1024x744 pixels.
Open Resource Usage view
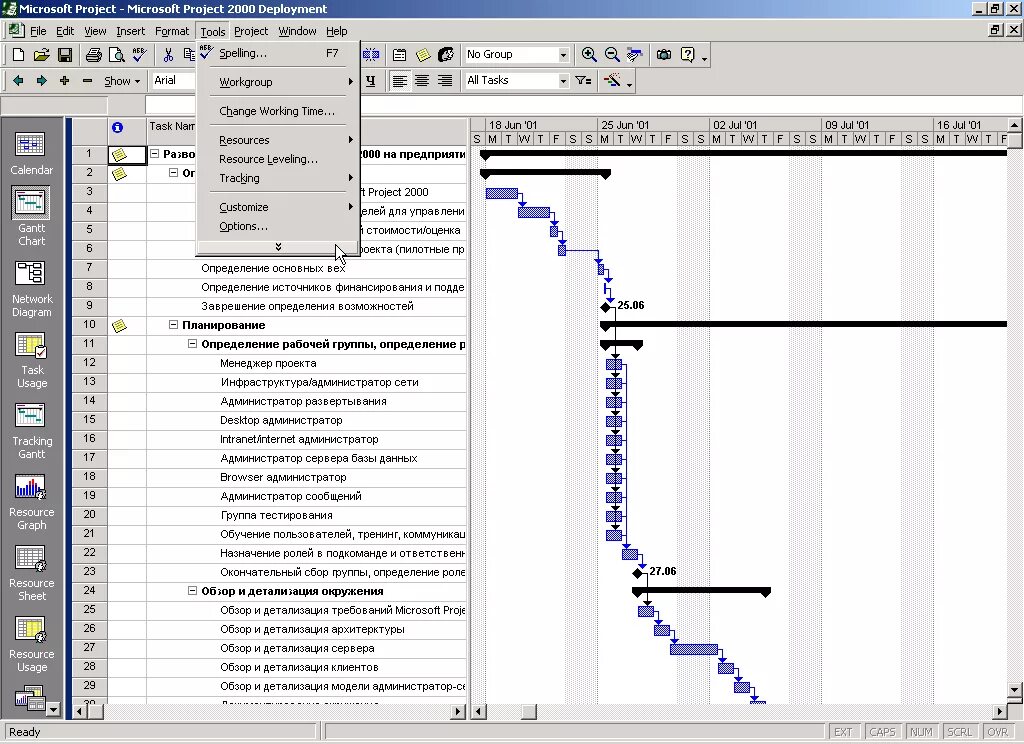click(x=31, y=645)
